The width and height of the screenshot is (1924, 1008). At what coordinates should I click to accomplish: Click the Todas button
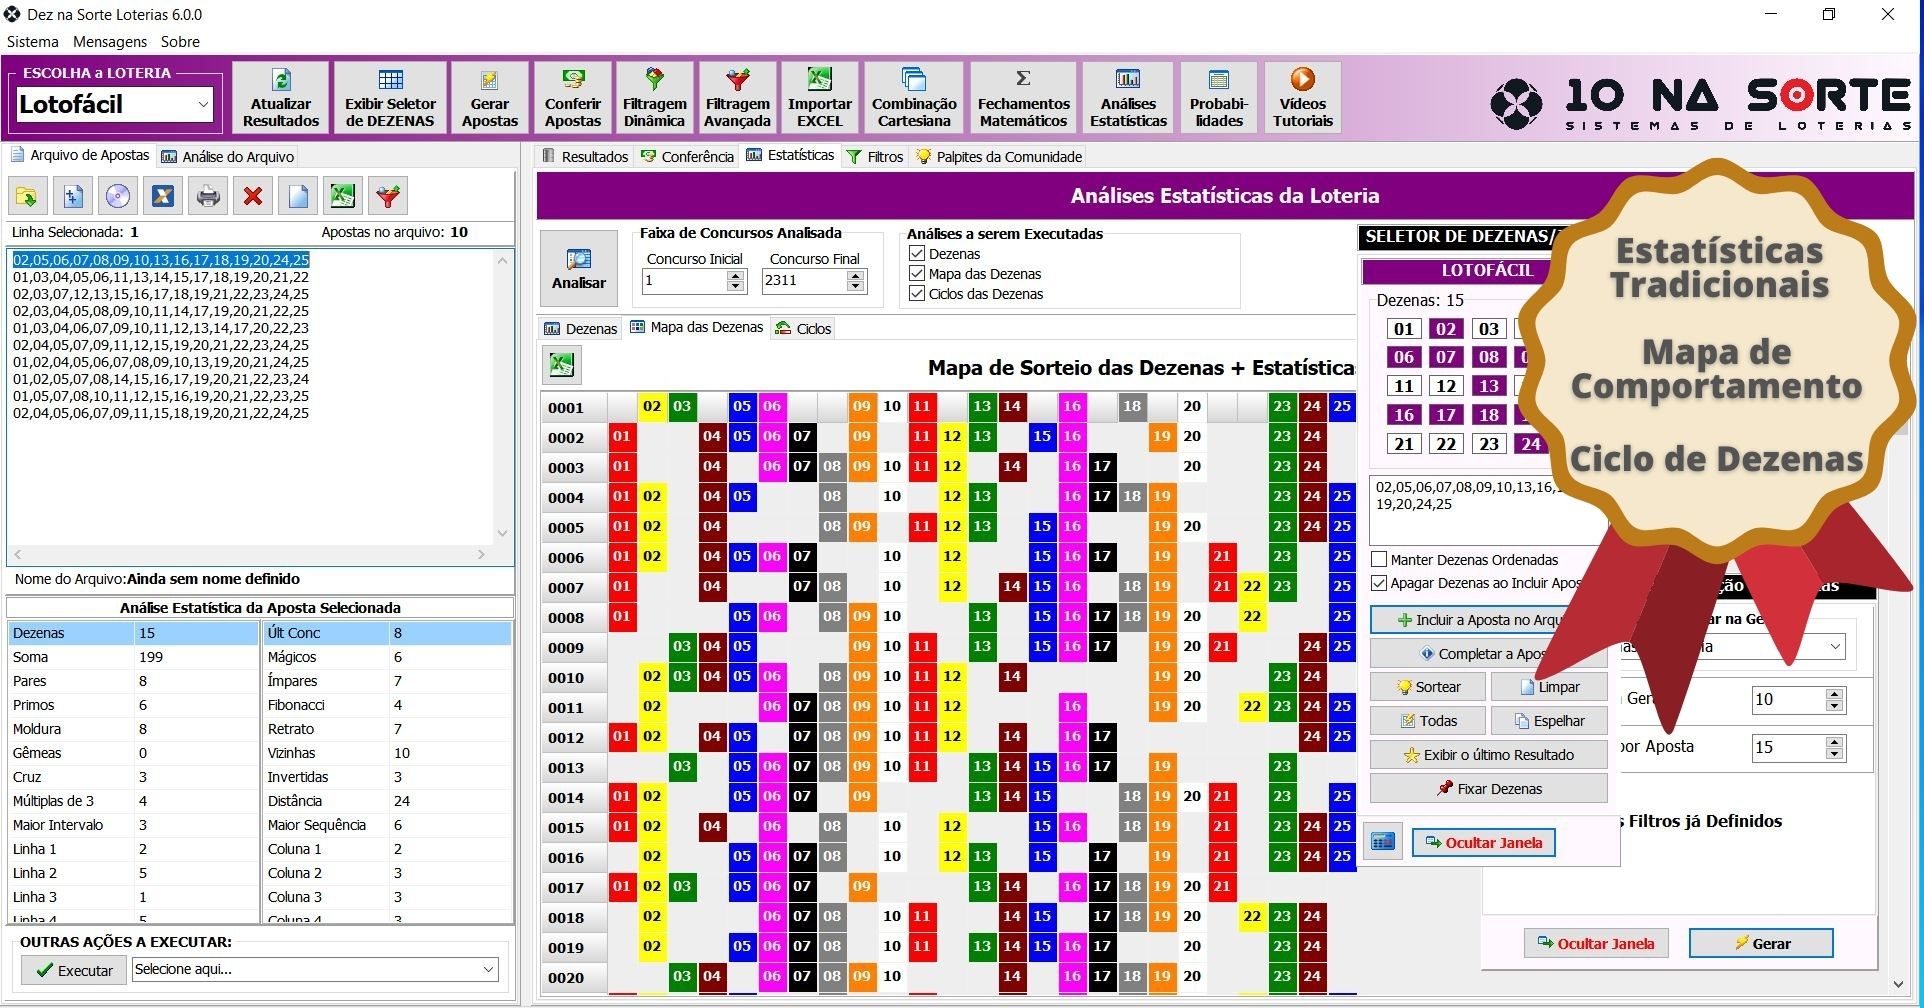click(x=1428, y=721)
